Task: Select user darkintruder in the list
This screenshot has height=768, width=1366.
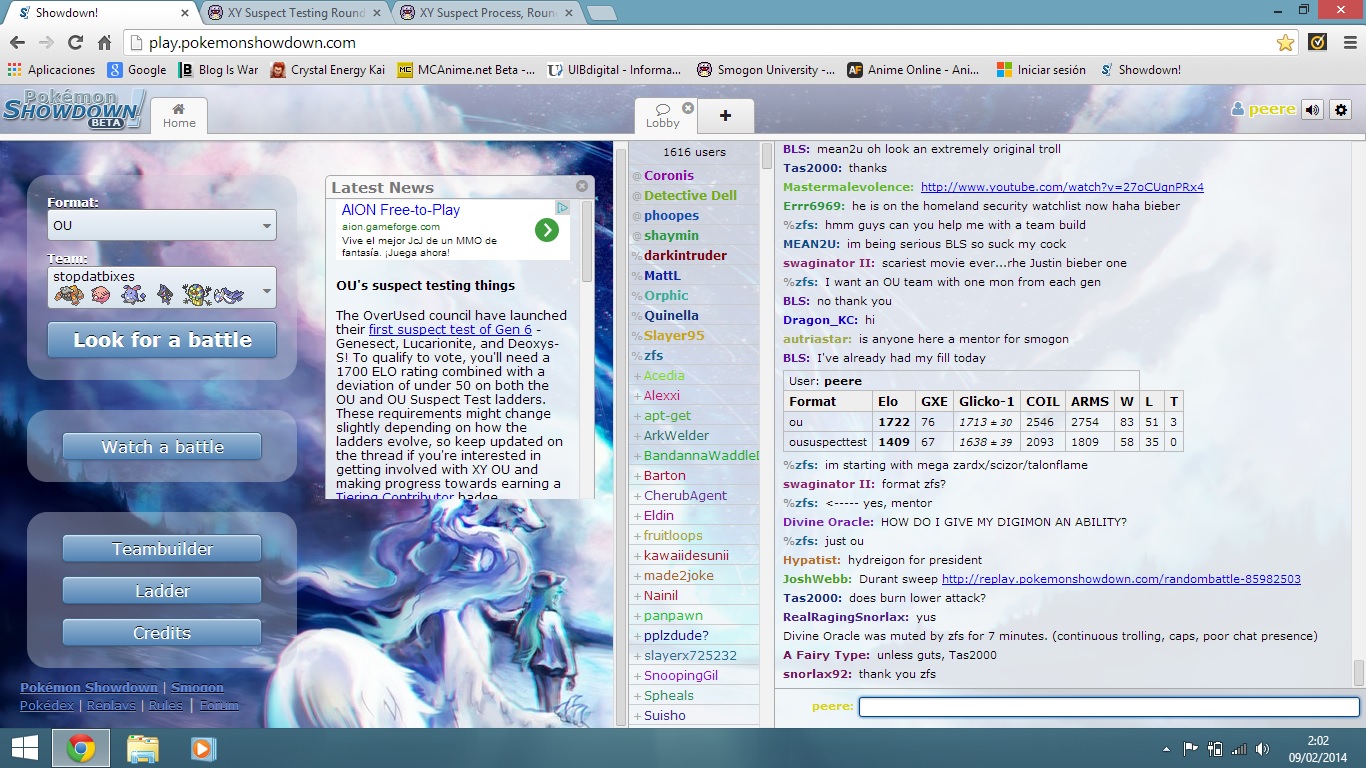Action: click(685, 255)
